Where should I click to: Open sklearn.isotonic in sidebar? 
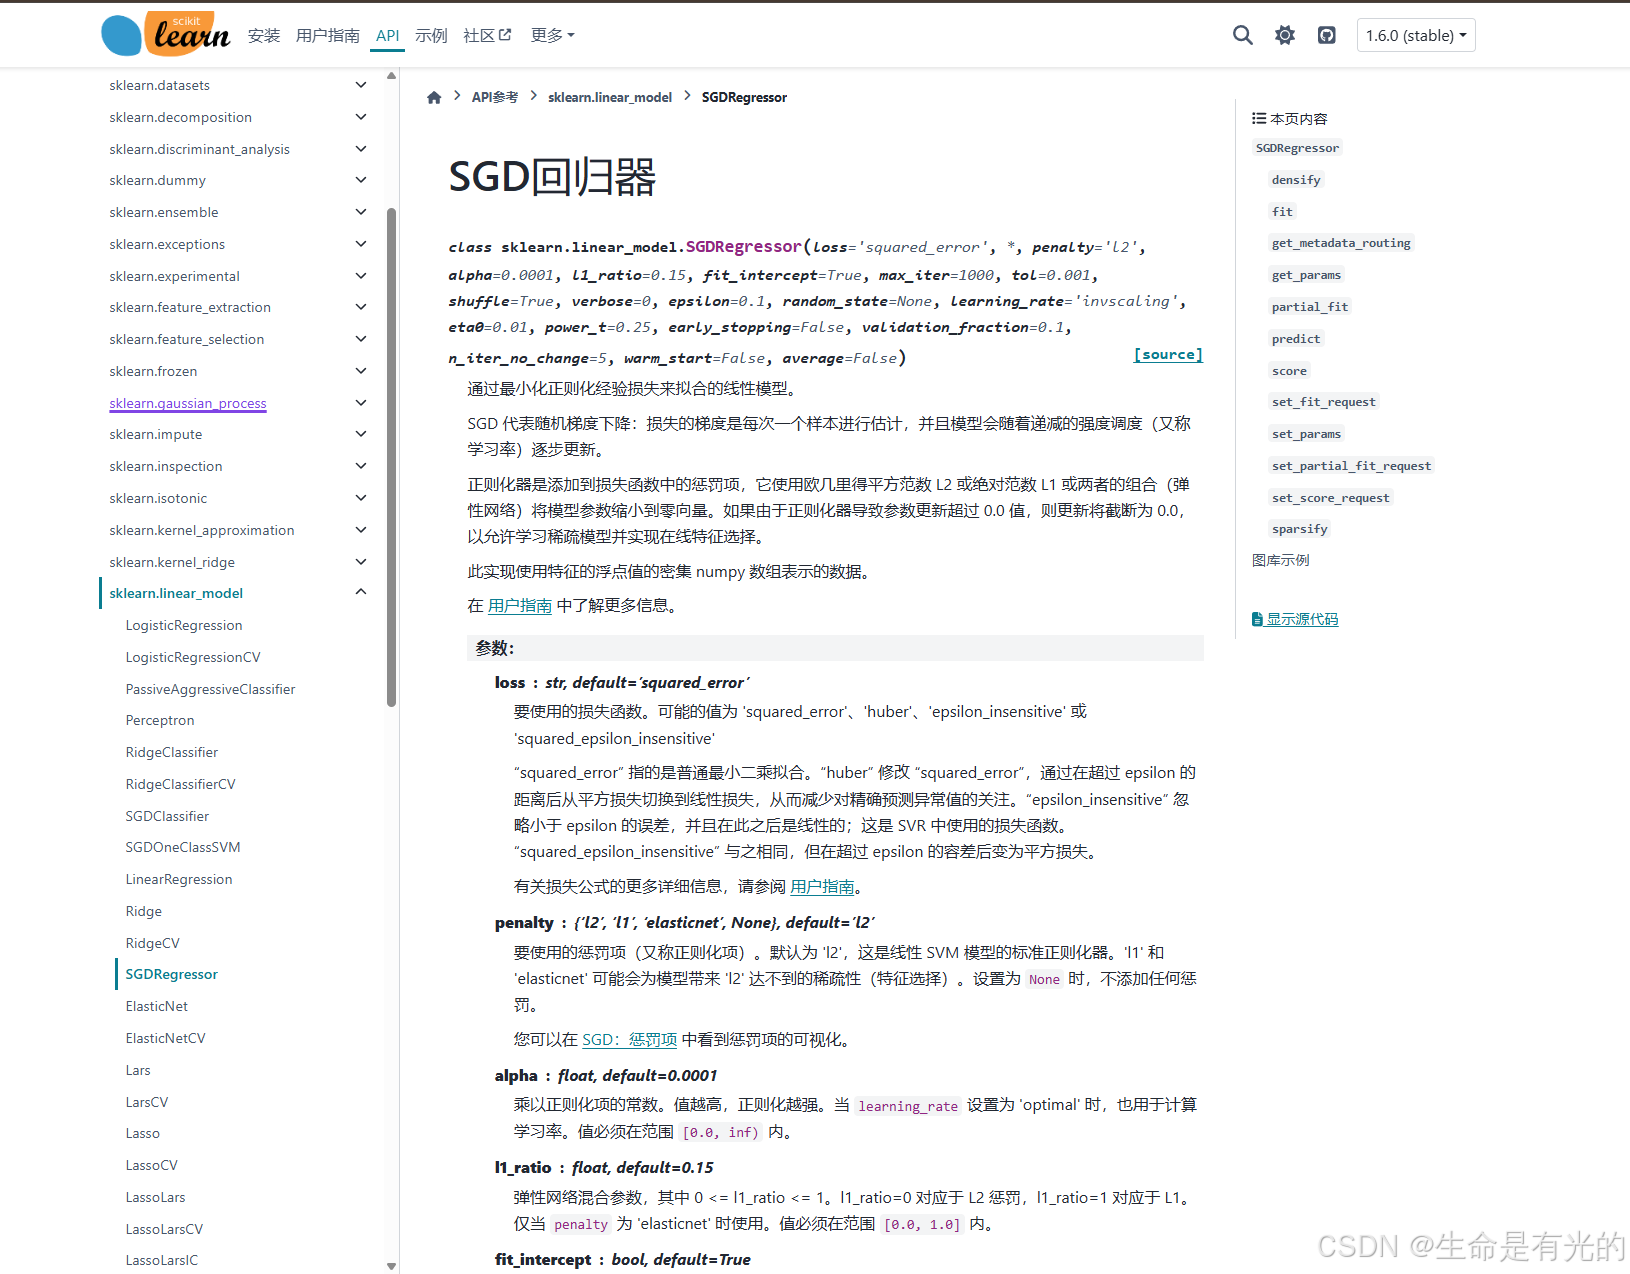158,498
